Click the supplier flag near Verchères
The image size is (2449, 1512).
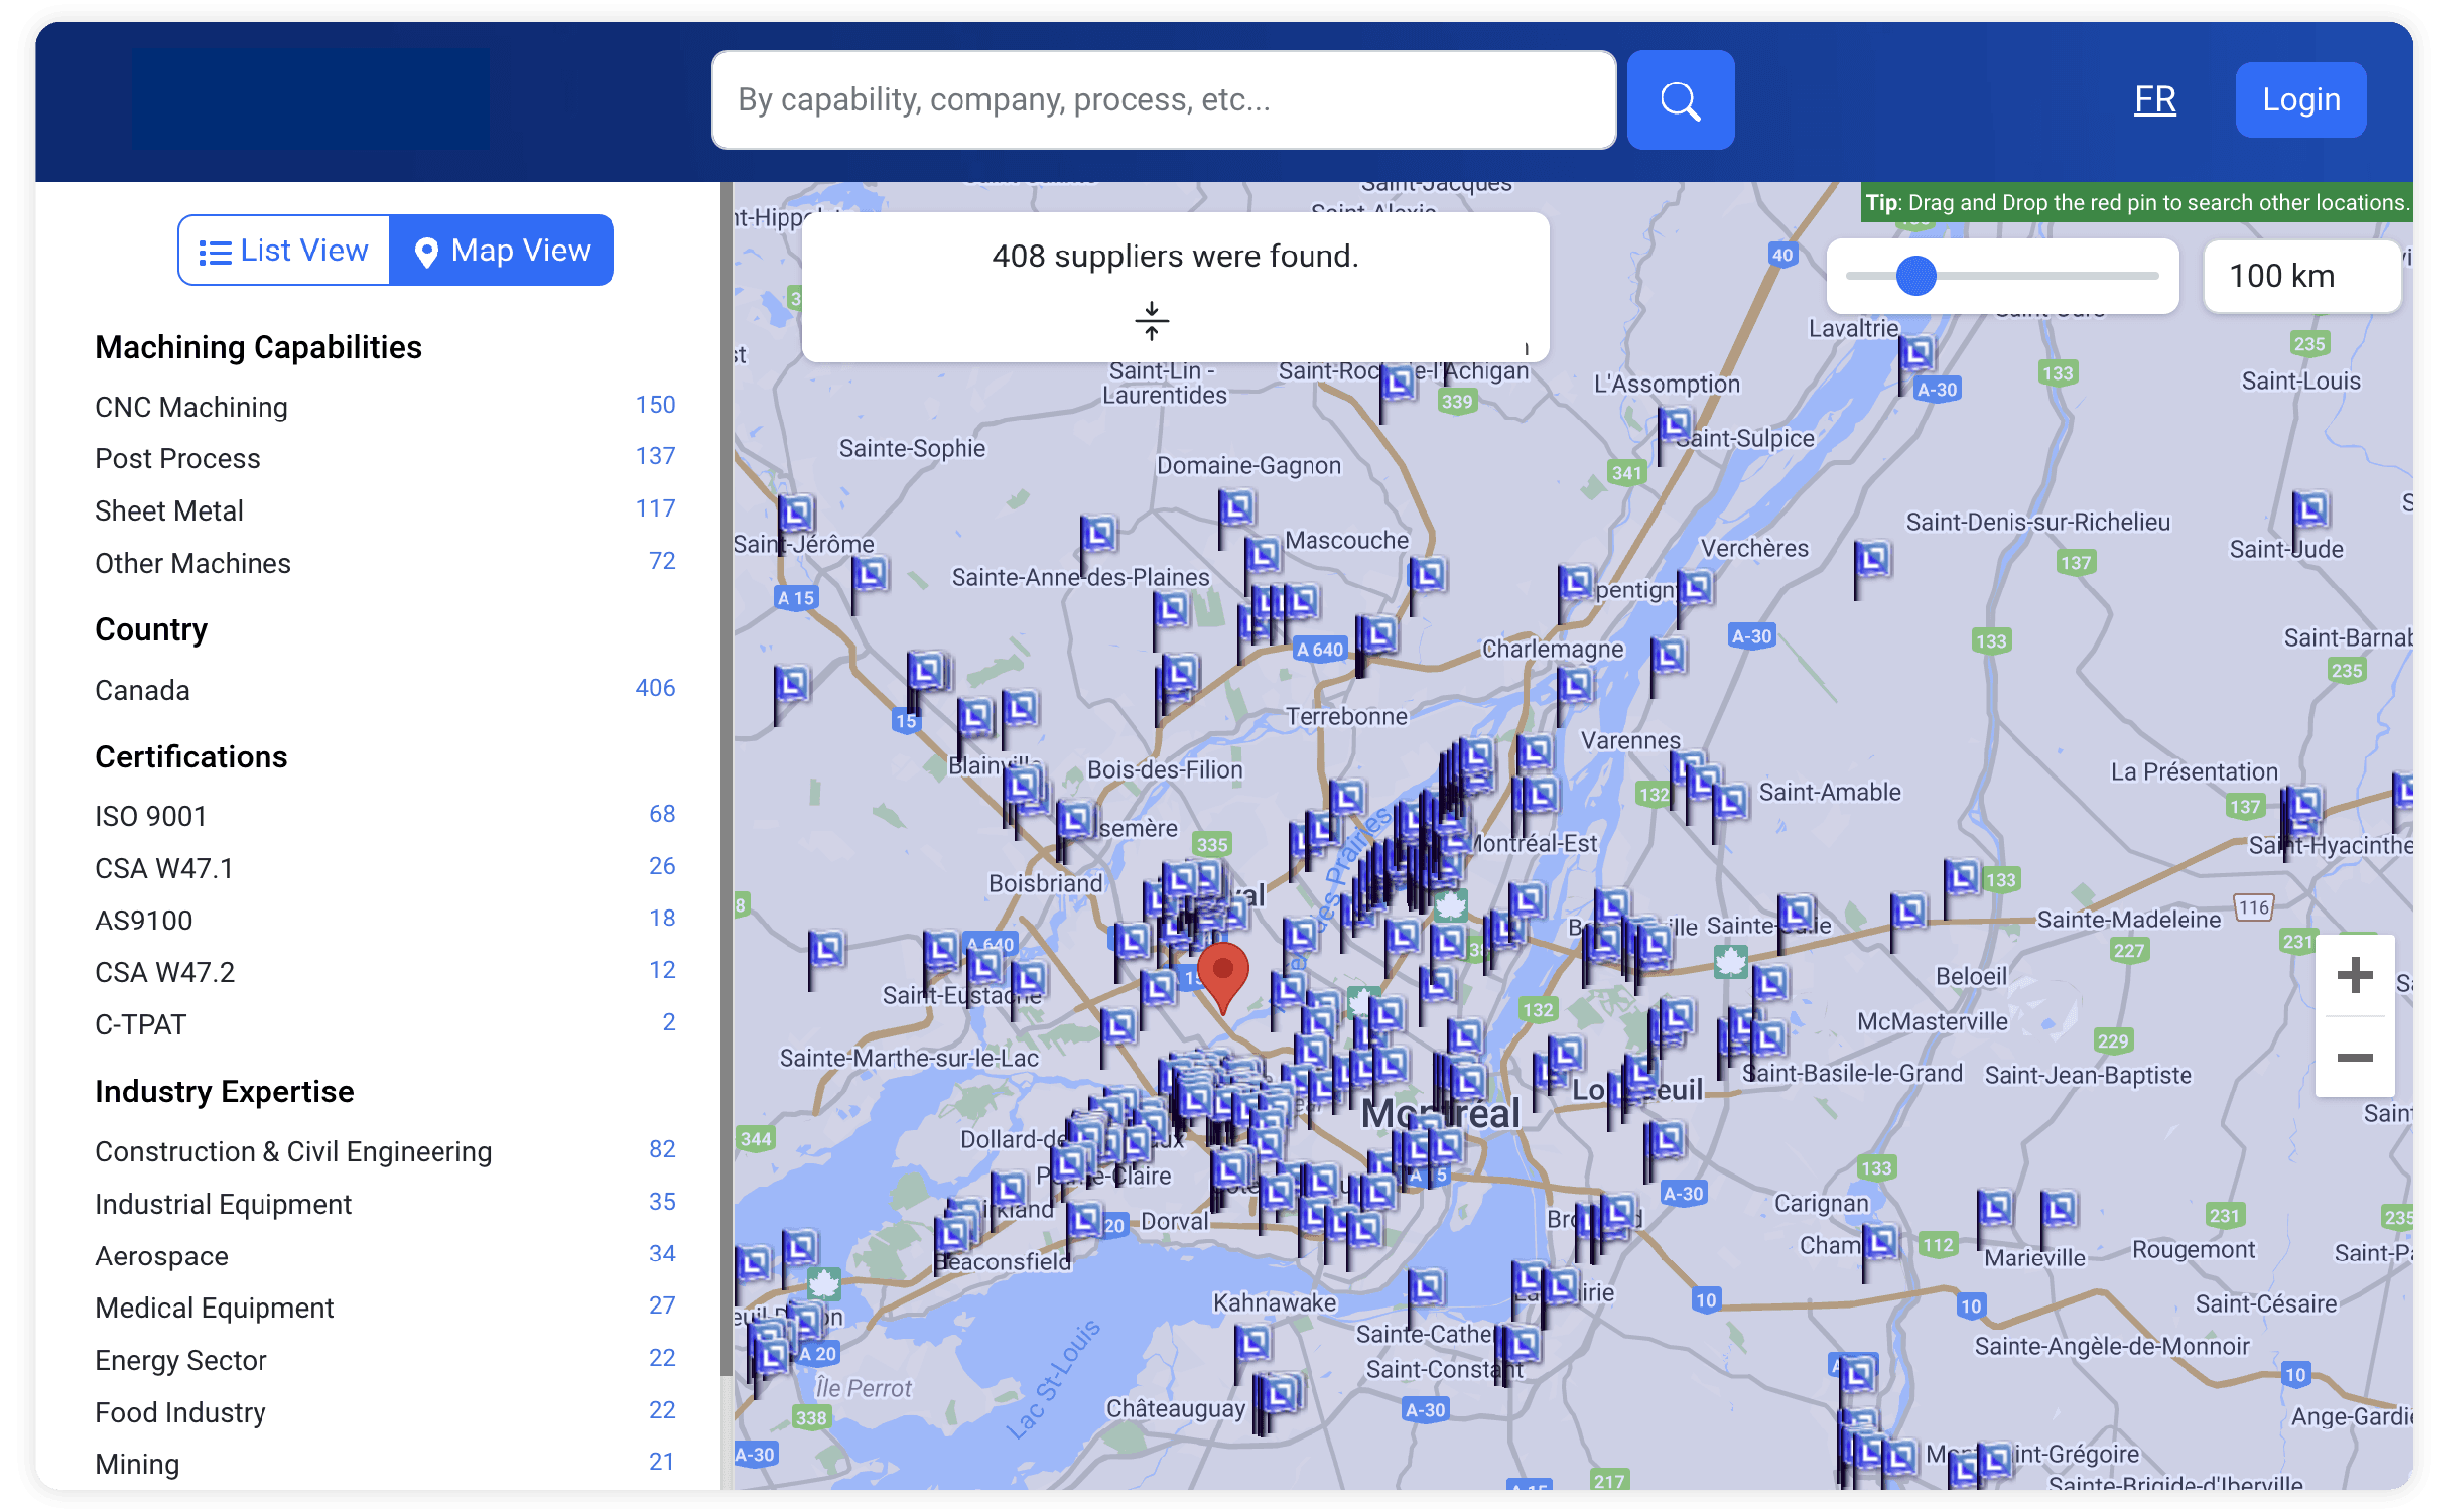coord(1872,559)
